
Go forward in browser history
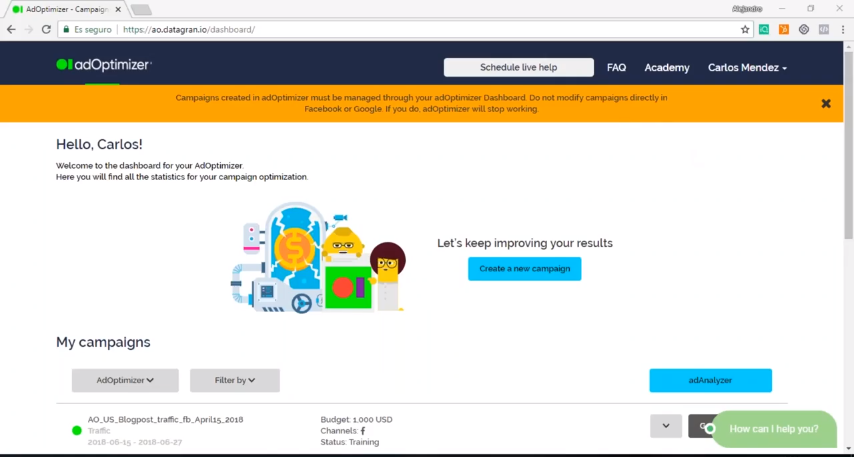tap(28, 30)
